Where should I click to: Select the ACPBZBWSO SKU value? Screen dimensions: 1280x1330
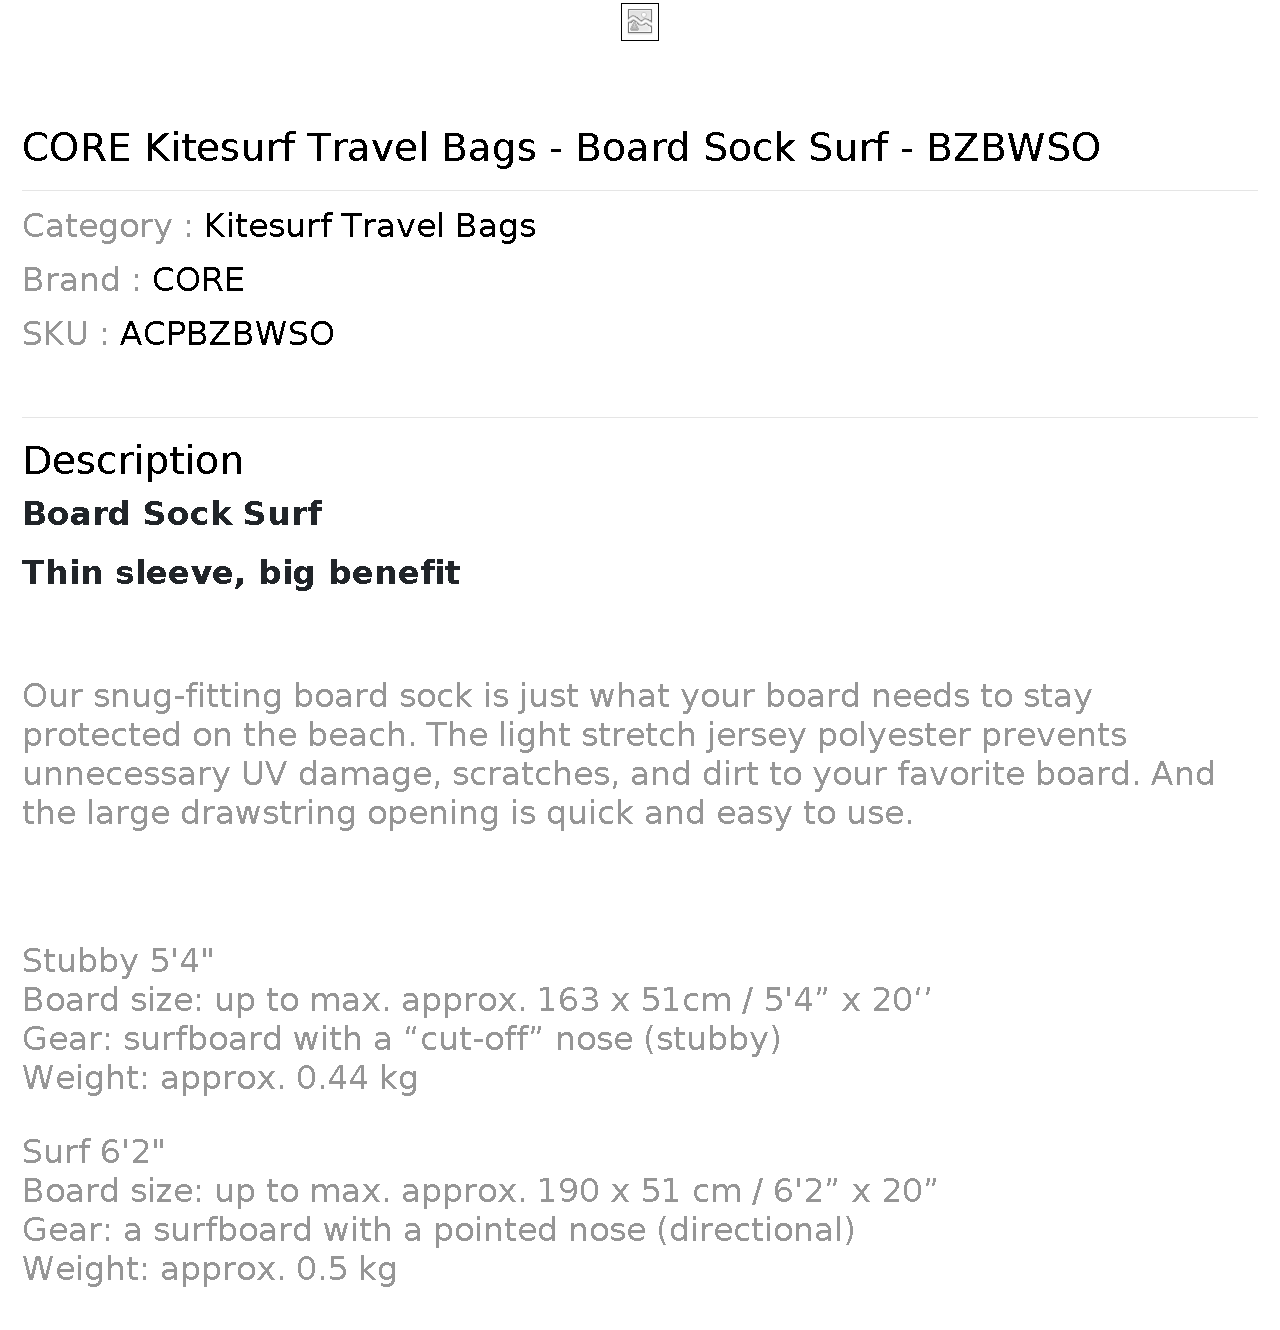pos(227,334)
